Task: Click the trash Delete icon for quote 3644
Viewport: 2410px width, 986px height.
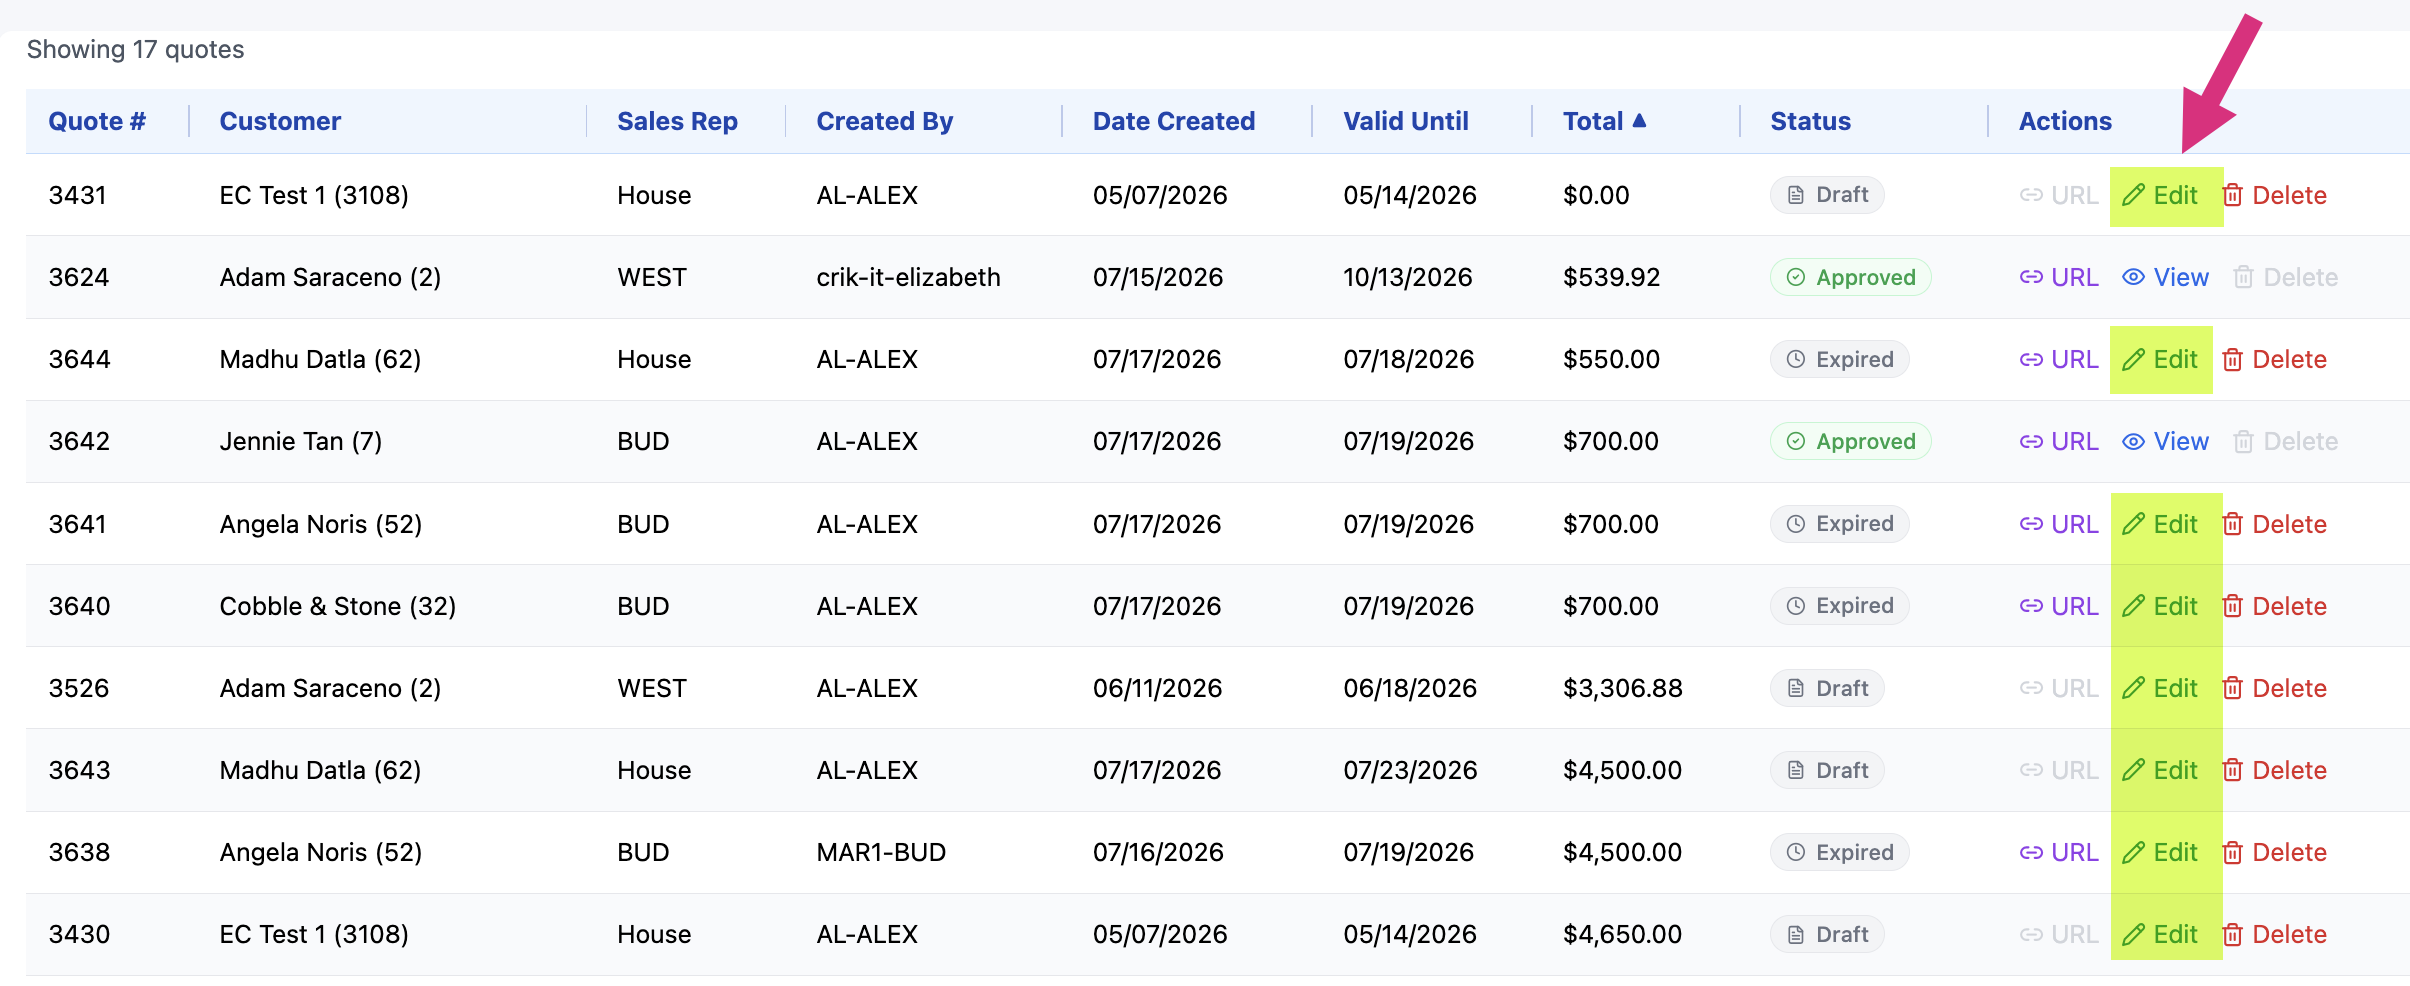Action: 2233,359
